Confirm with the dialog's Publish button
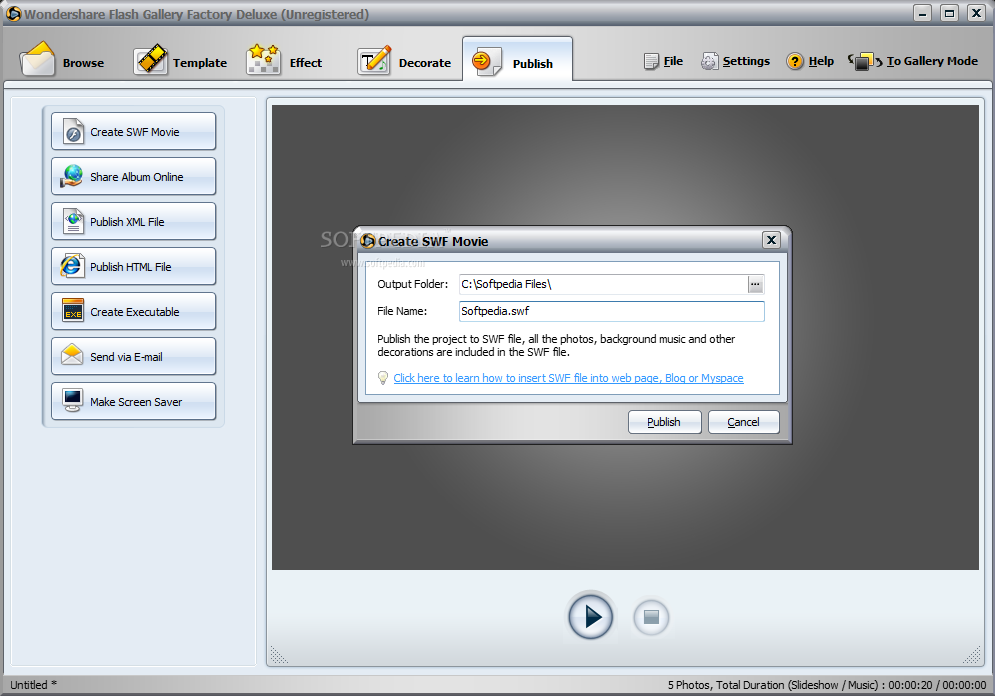 pyautogui.click(x=664, y=422)
